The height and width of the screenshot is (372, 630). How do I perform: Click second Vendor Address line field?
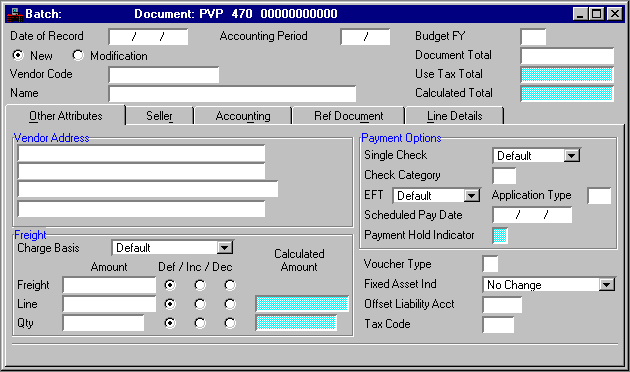coord(141,172)
